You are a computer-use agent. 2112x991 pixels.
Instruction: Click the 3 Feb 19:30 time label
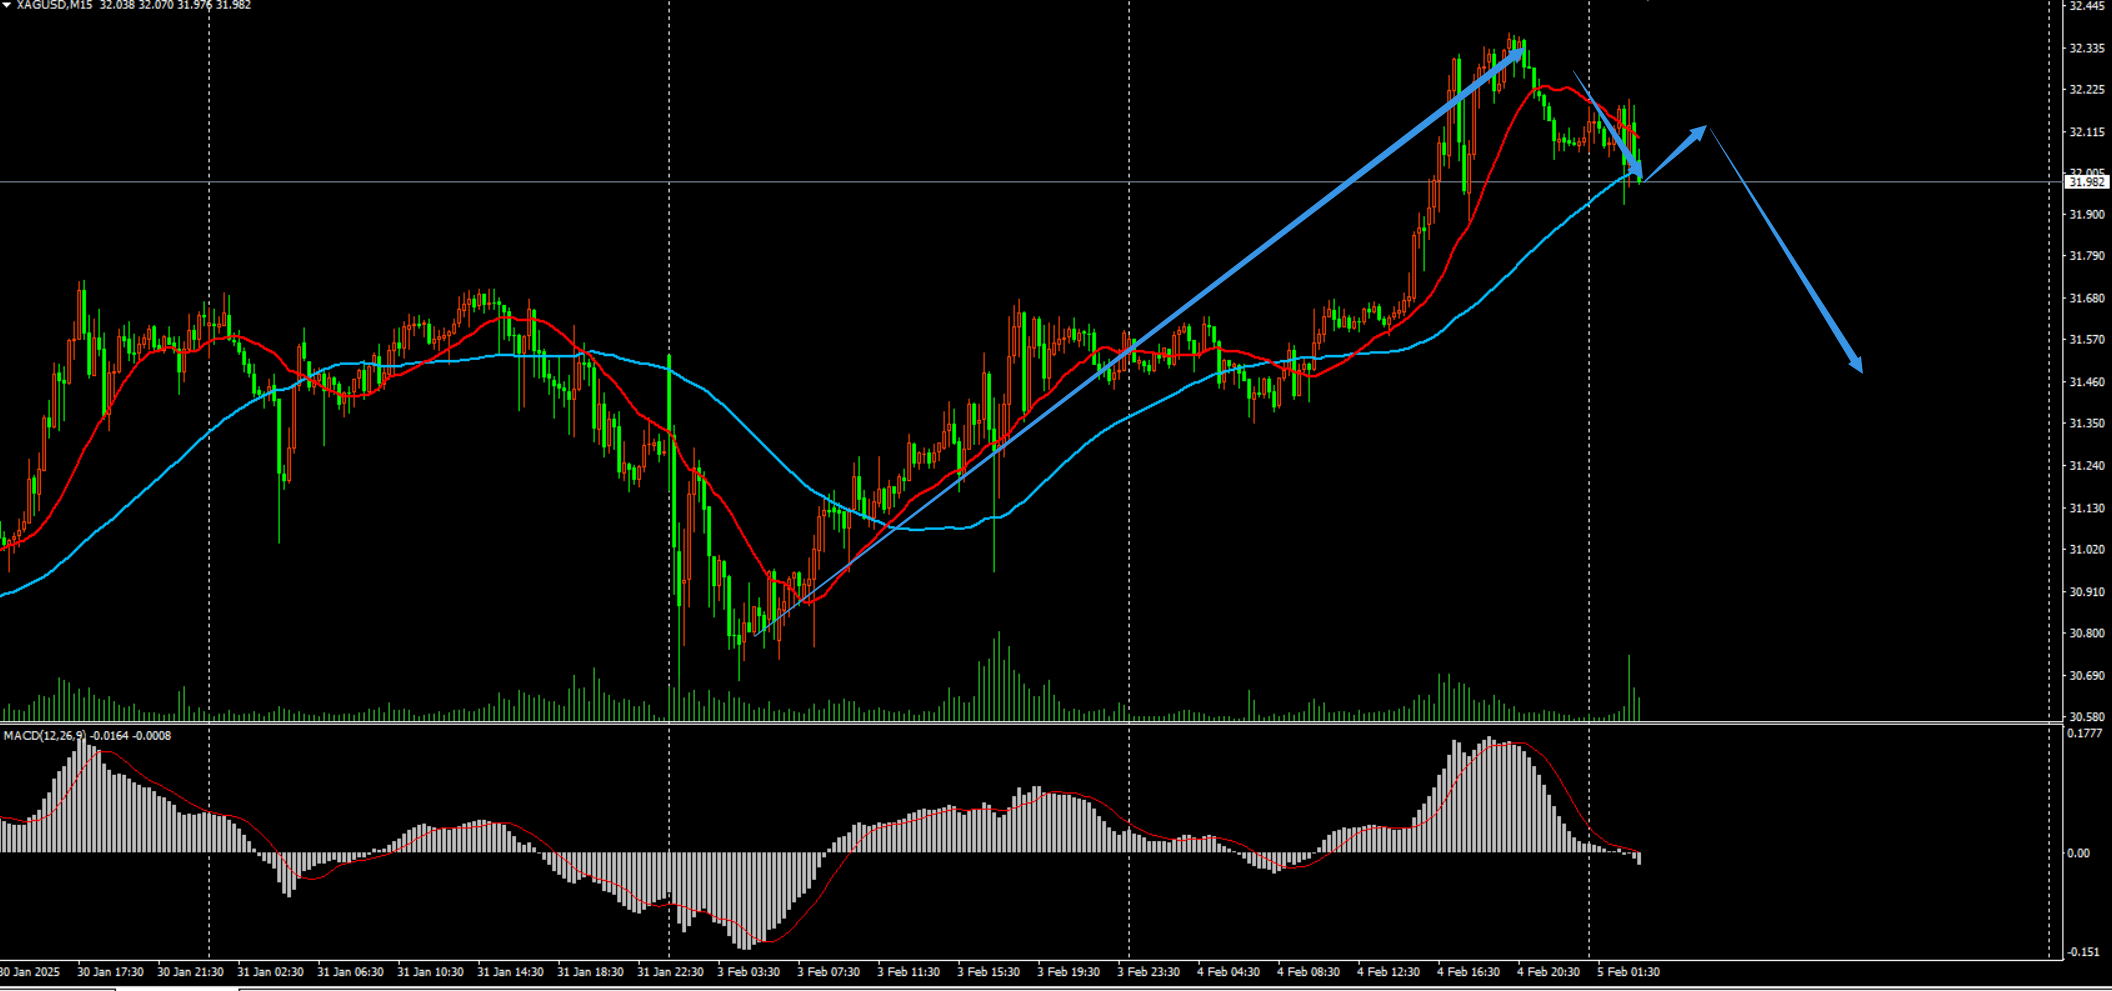click(x=1068, y=971)
